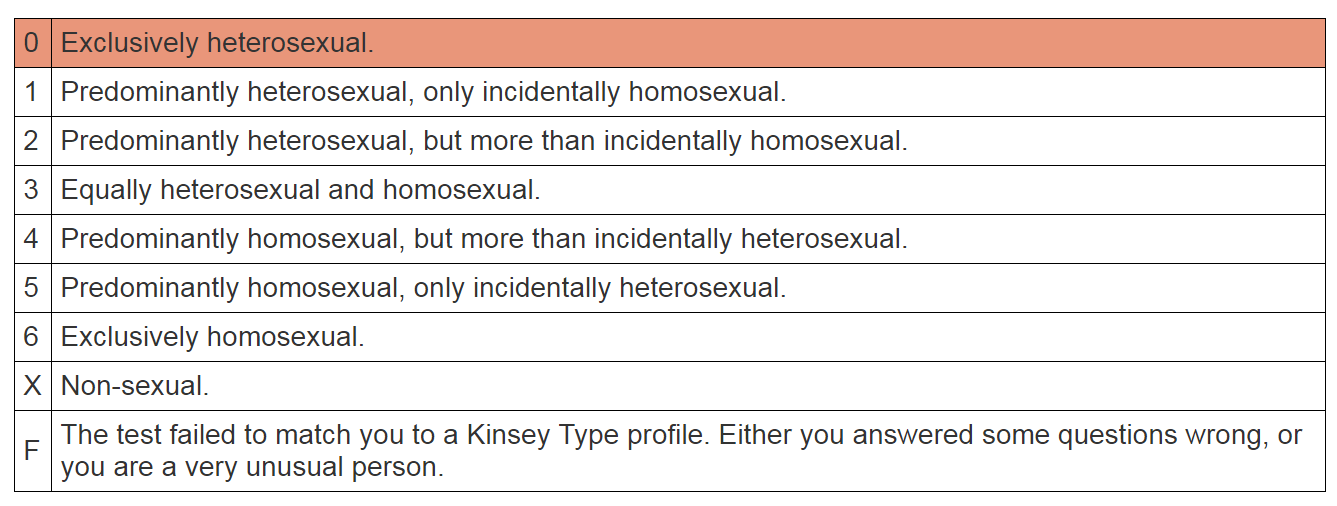This screenshot has width=1337, height=506.
Task: Click the '4' score cell
Action: tap(33, 239)
